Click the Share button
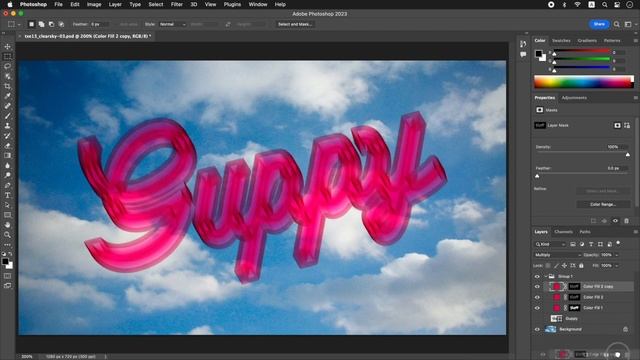This screenshot has height=360, width=640. click(599, 24)
